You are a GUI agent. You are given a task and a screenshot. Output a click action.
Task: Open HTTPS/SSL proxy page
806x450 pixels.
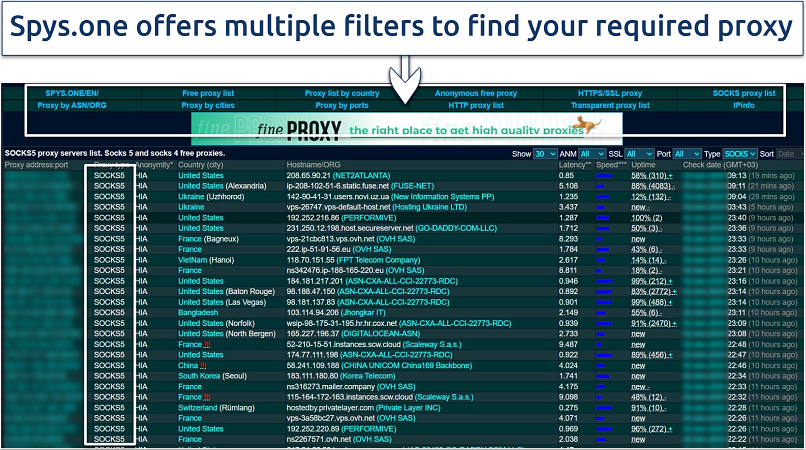pos(609,93)
